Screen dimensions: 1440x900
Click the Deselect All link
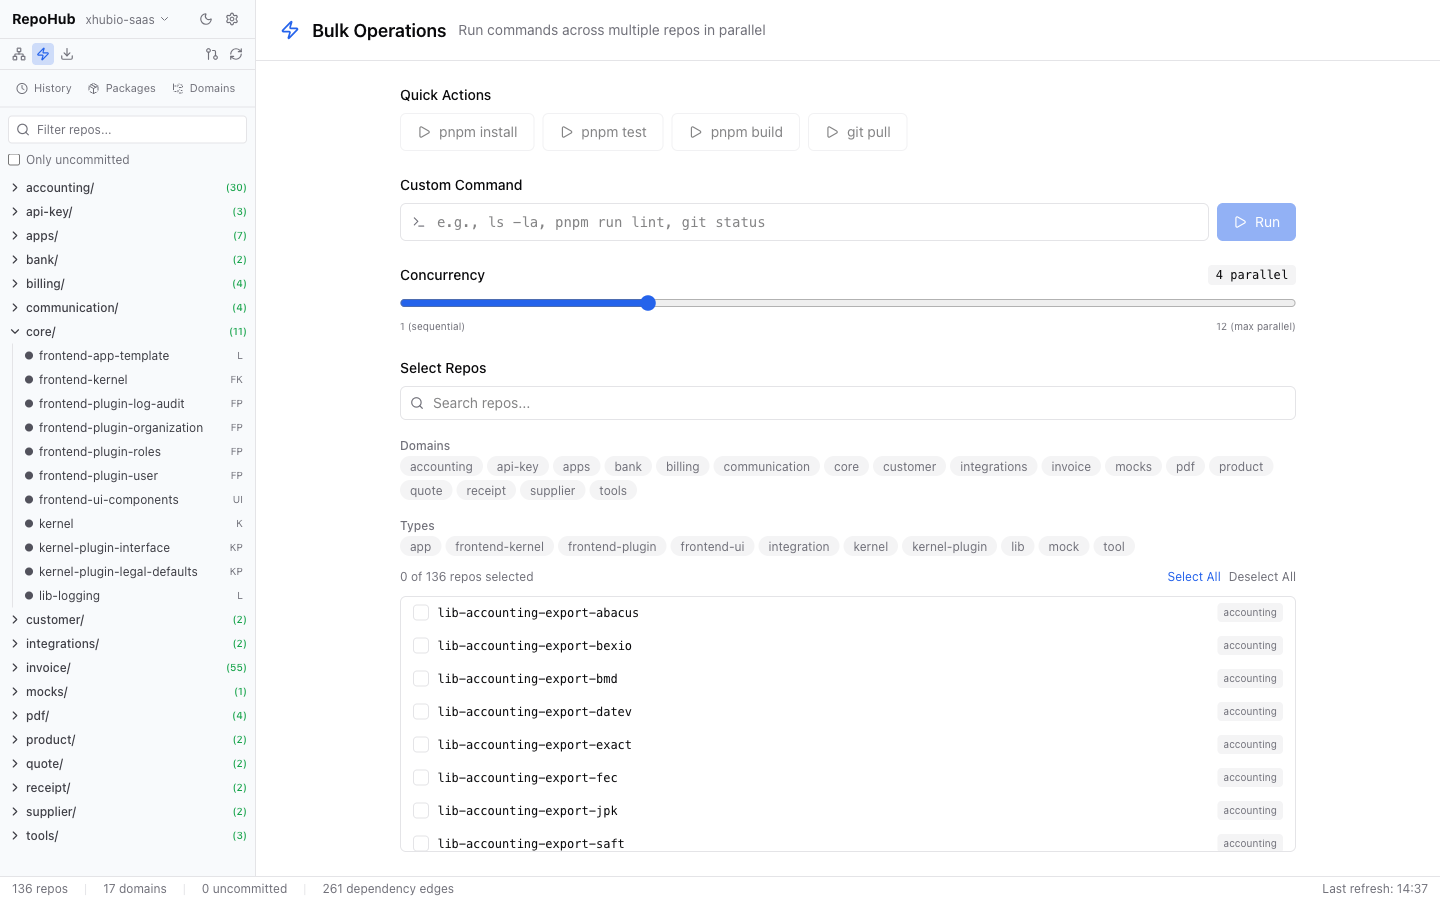[1262, 577]
